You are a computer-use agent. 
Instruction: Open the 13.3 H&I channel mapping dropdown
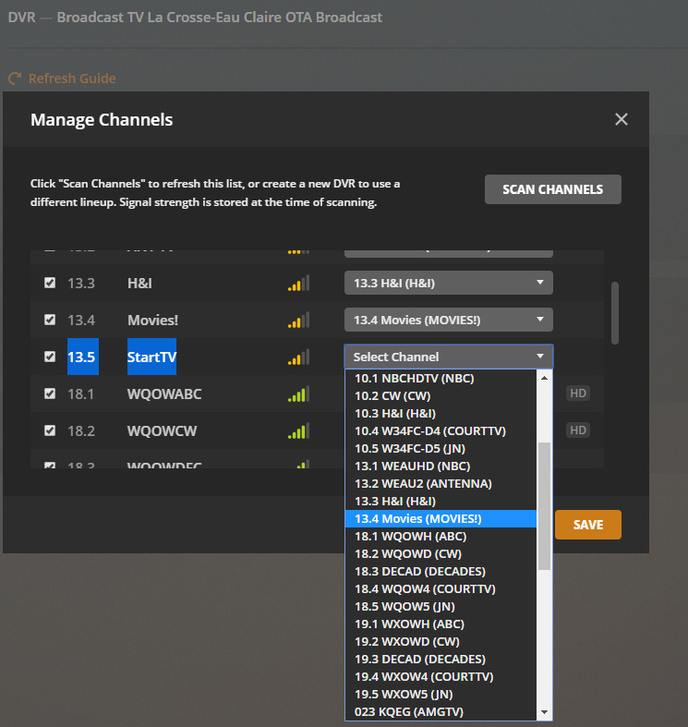448,283
